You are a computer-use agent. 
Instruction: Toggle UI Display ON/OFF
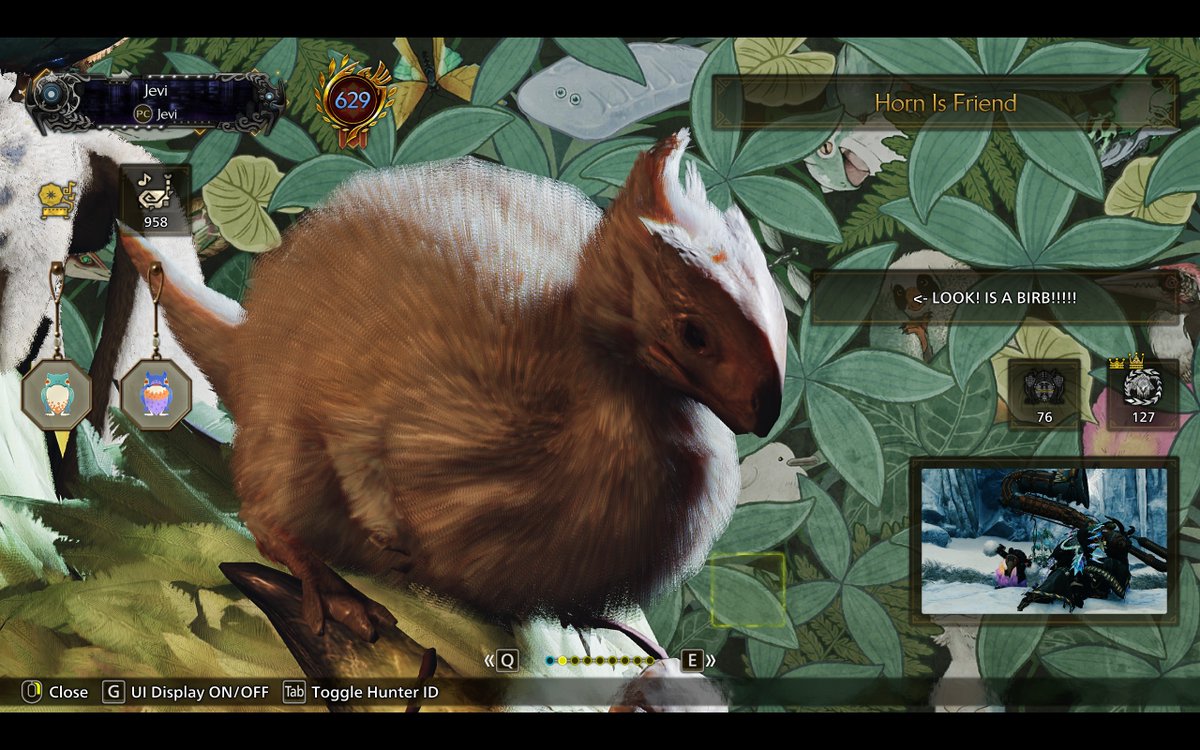pyautogui.click(x=200, y=692)
